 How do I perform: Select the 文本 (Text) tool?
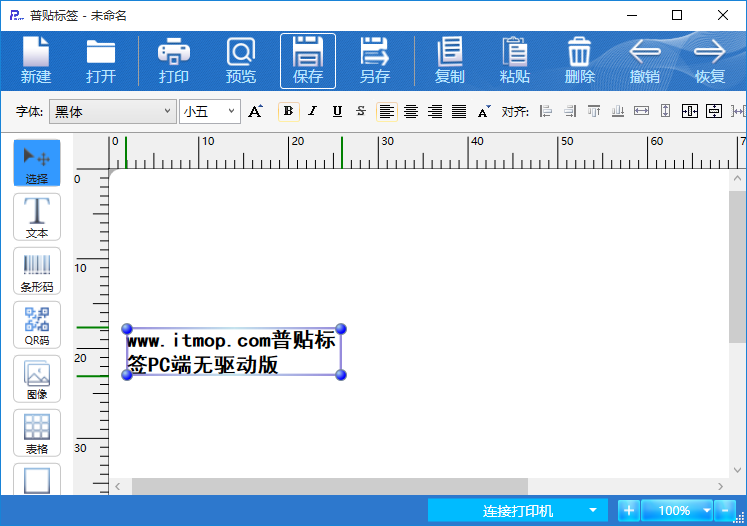click(36, 216)
